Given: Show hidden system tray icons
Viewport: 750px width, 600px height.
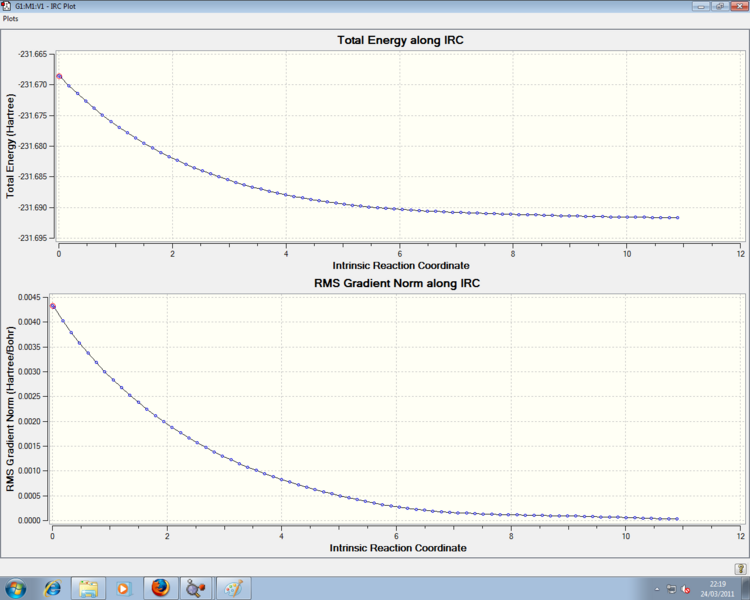Looking at the screenshot, I should tap(657, 589).
